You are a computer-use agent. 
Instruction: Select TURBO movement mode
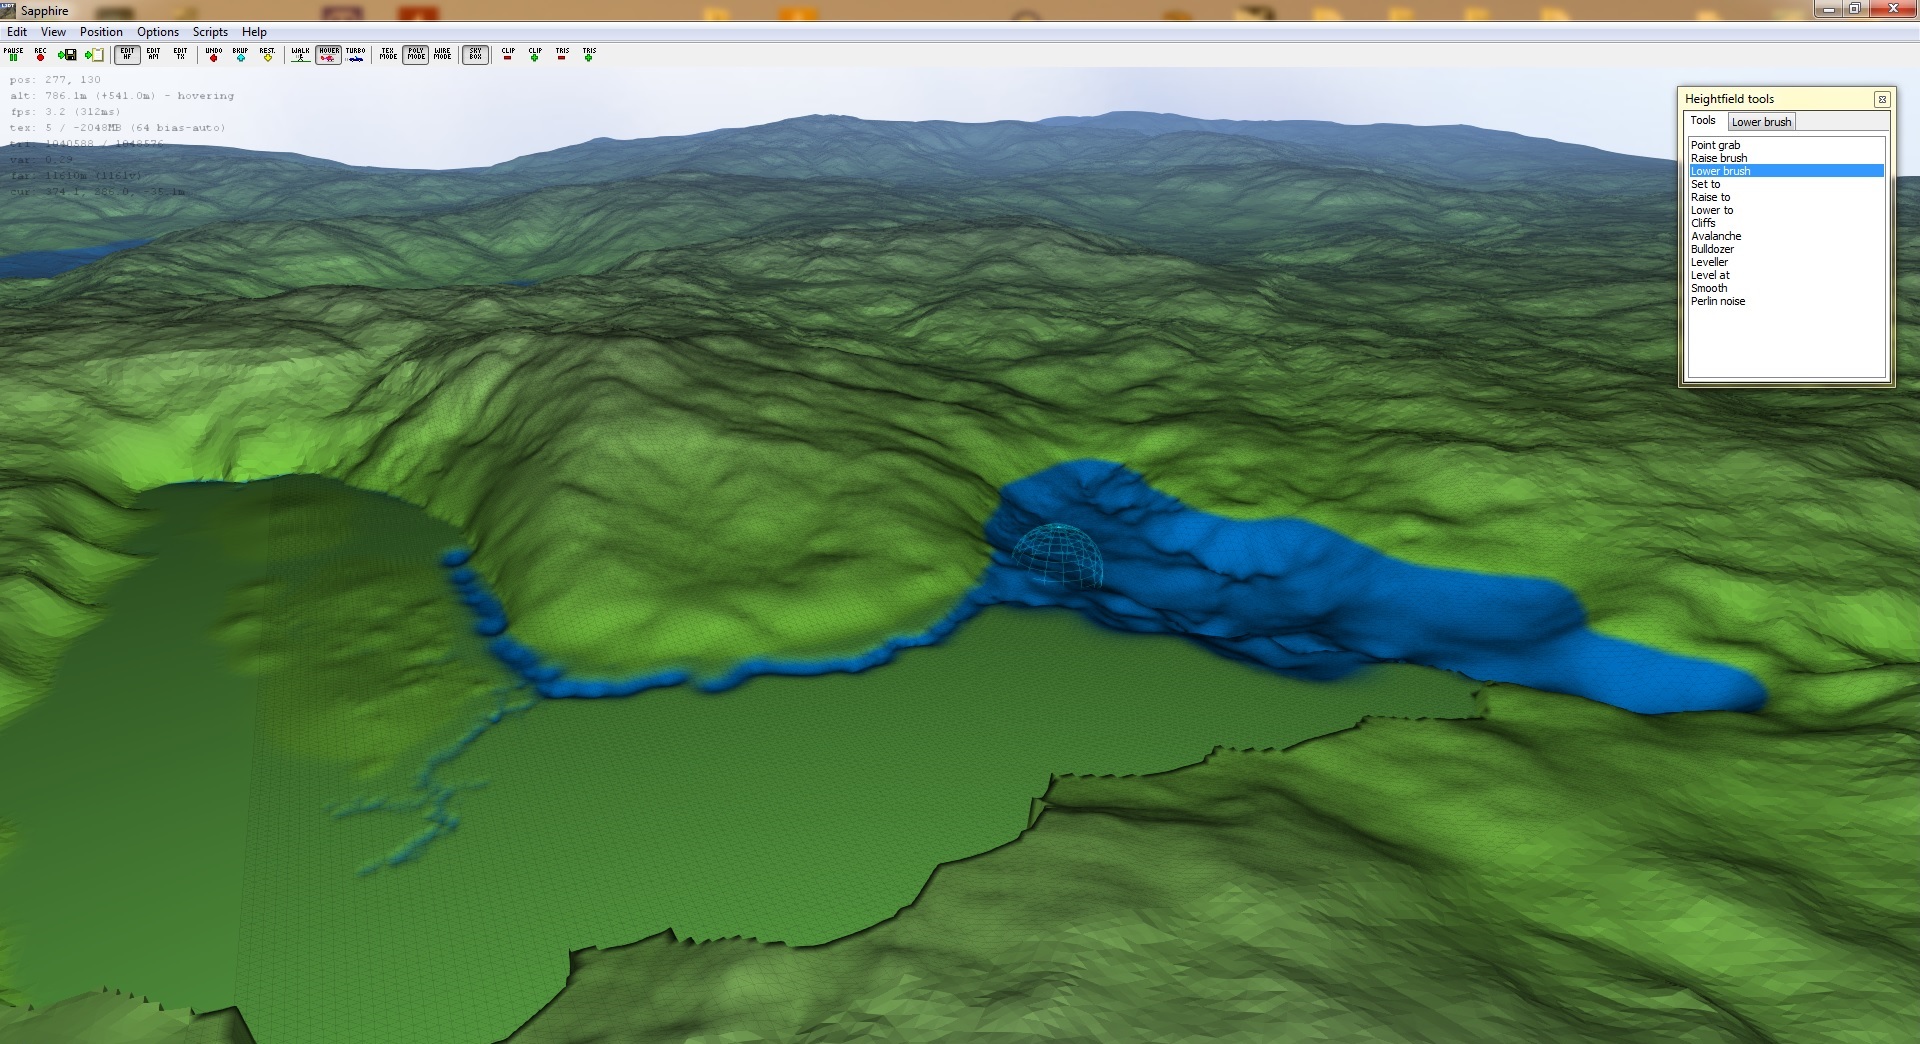tap(355, 55)
